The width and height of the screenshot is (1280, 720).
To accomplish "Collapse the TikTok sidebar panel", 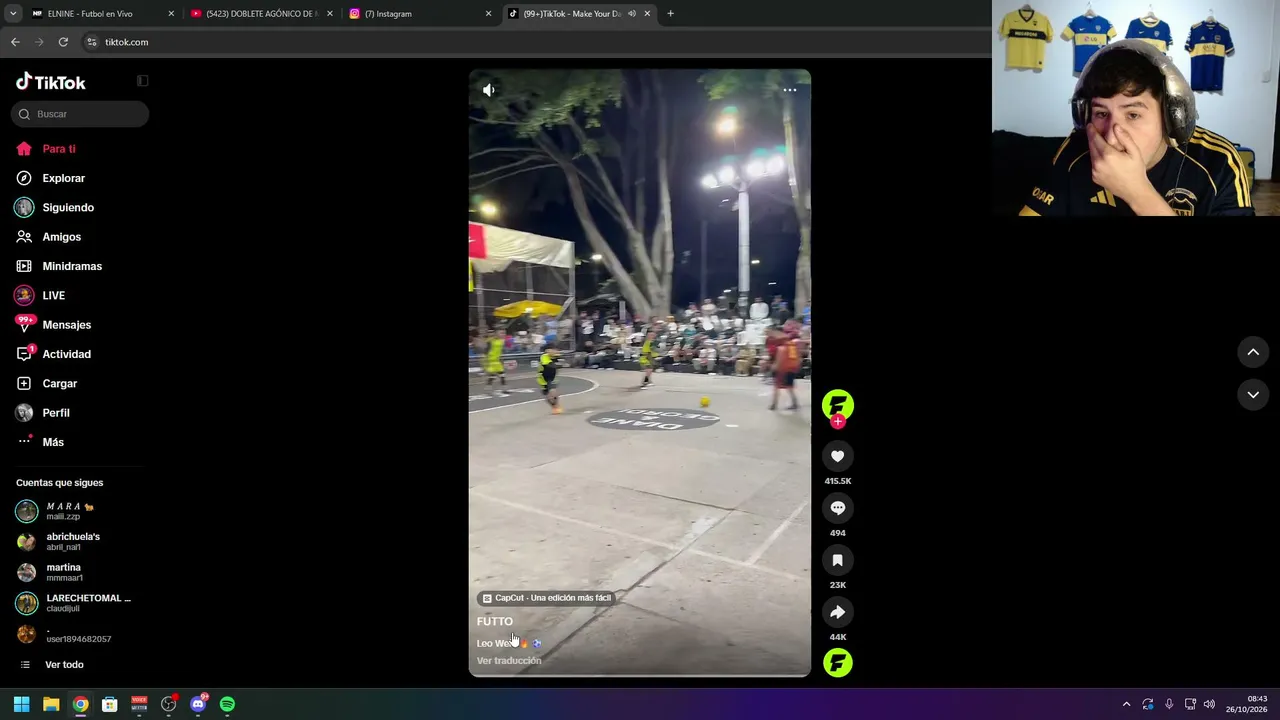I will [x=143, y=81].
